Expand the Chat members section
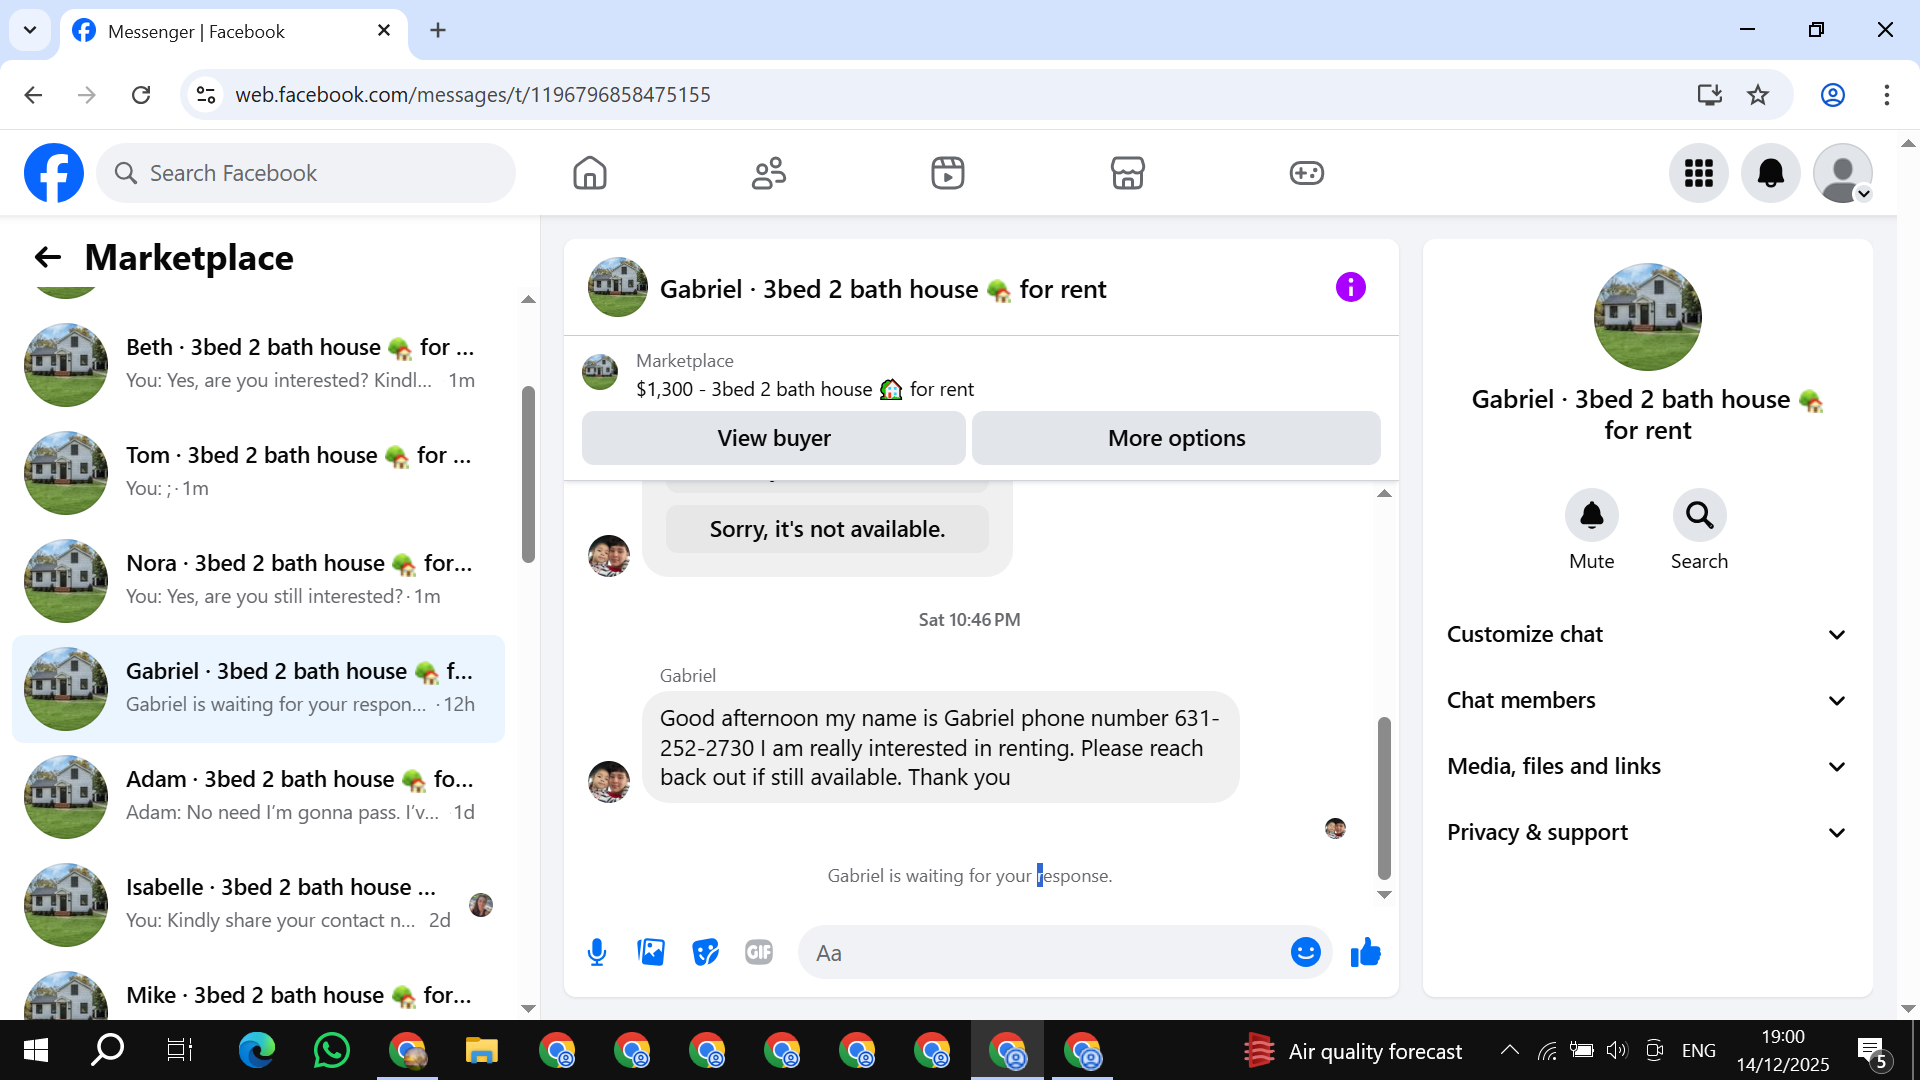Screen dimensions: 1920x1080 tap(1646, 700)
